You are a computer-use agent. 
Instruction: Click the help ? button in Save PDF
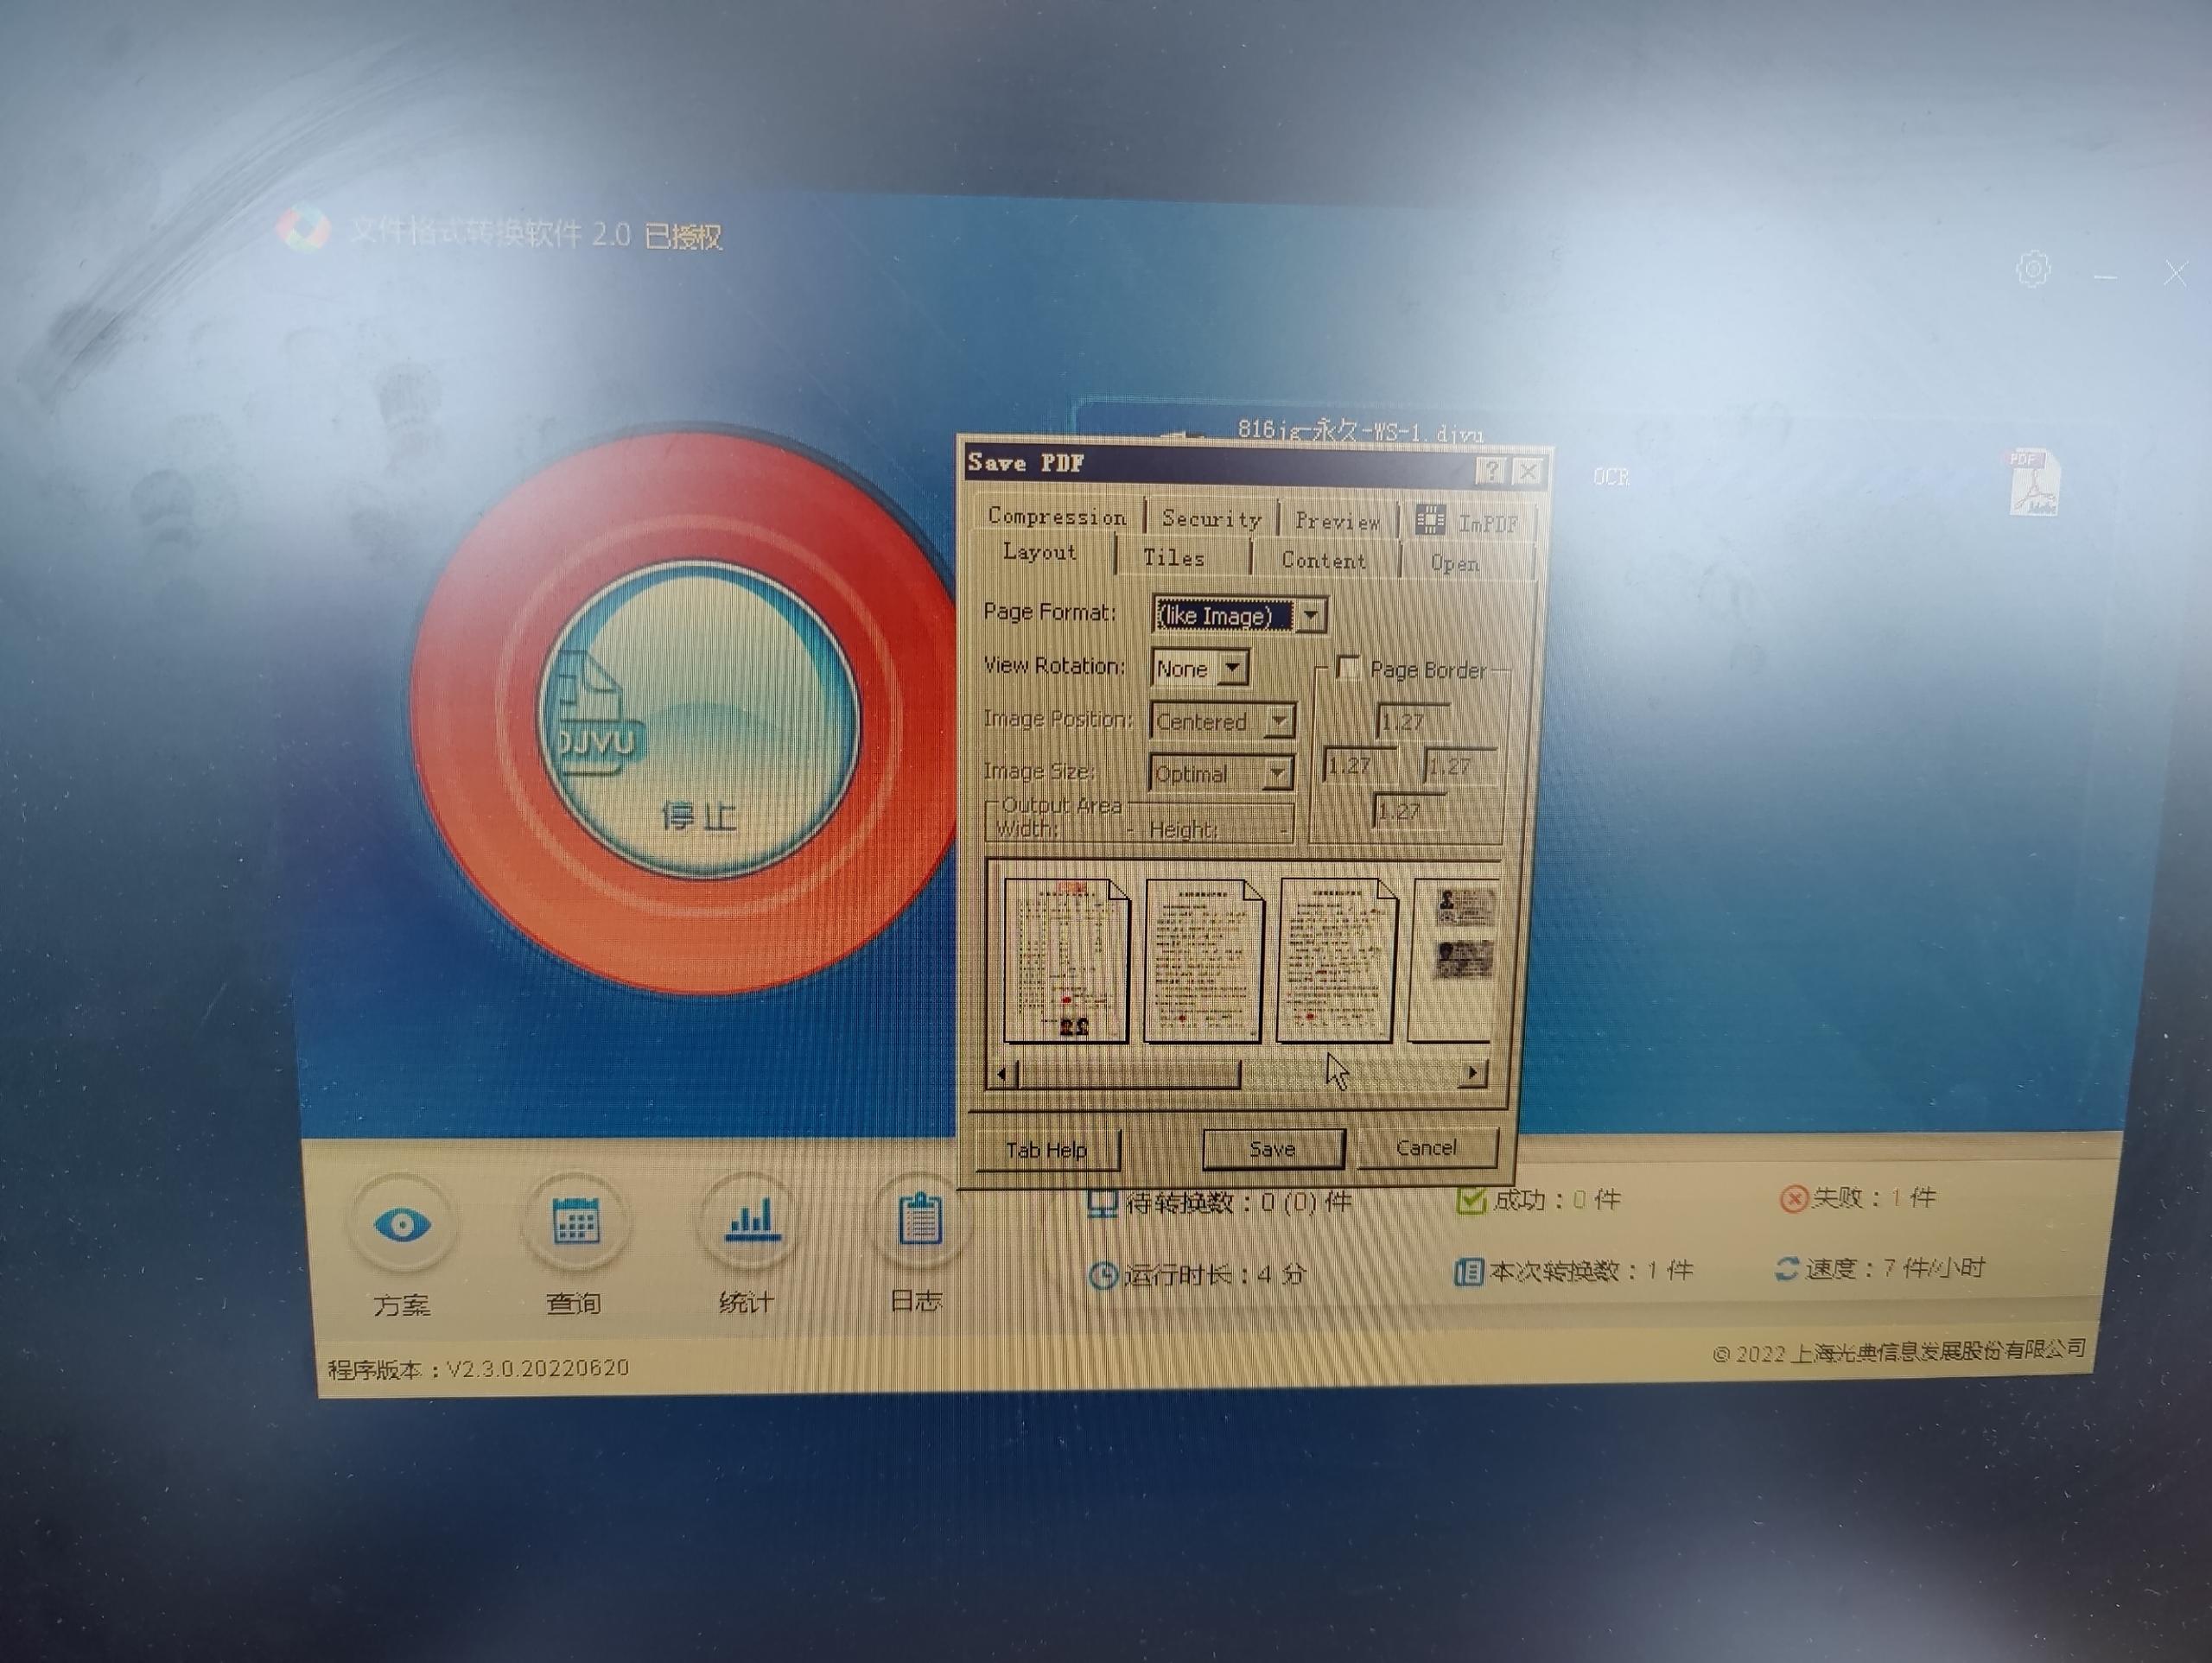pos(1491,470)
